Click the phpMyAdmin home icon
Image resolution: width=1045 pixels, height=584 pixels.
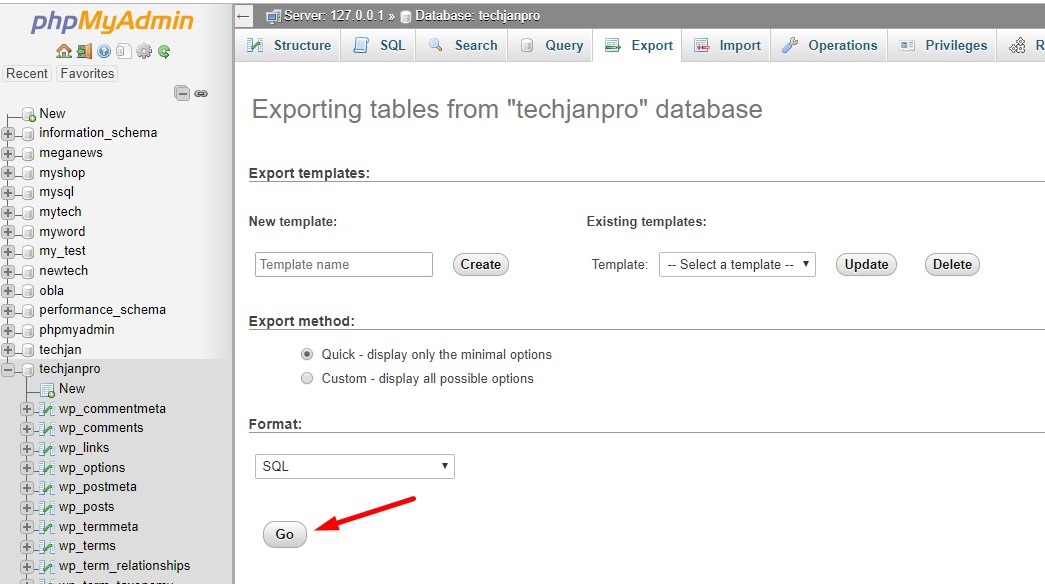click(x=64, y=52)
